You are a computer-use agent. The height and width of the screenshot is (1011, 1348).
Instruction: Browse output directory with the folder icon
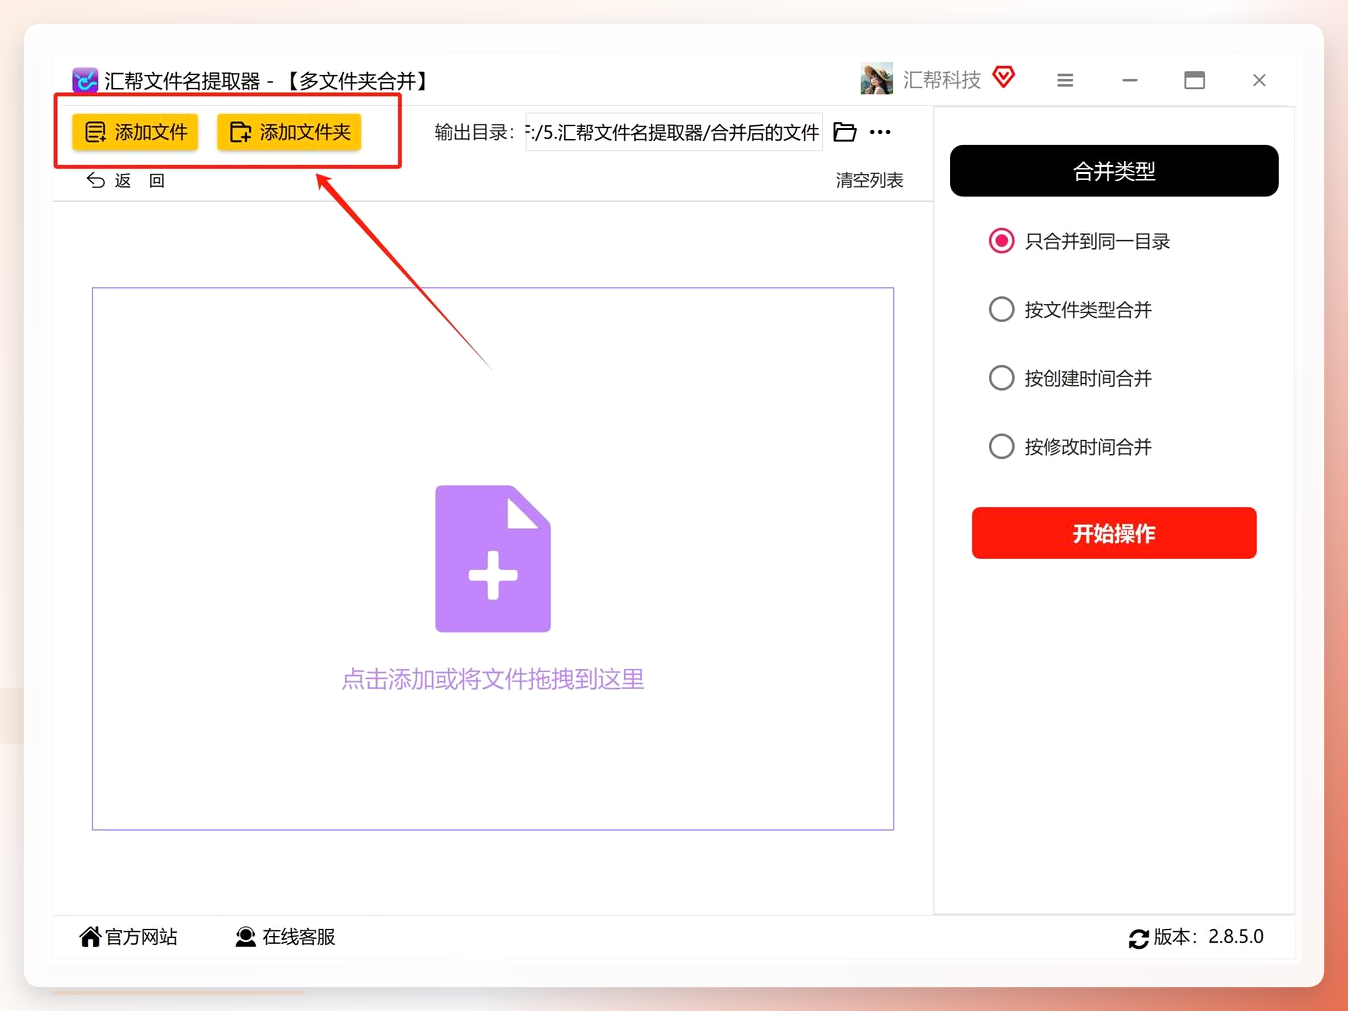click(845, 132)
